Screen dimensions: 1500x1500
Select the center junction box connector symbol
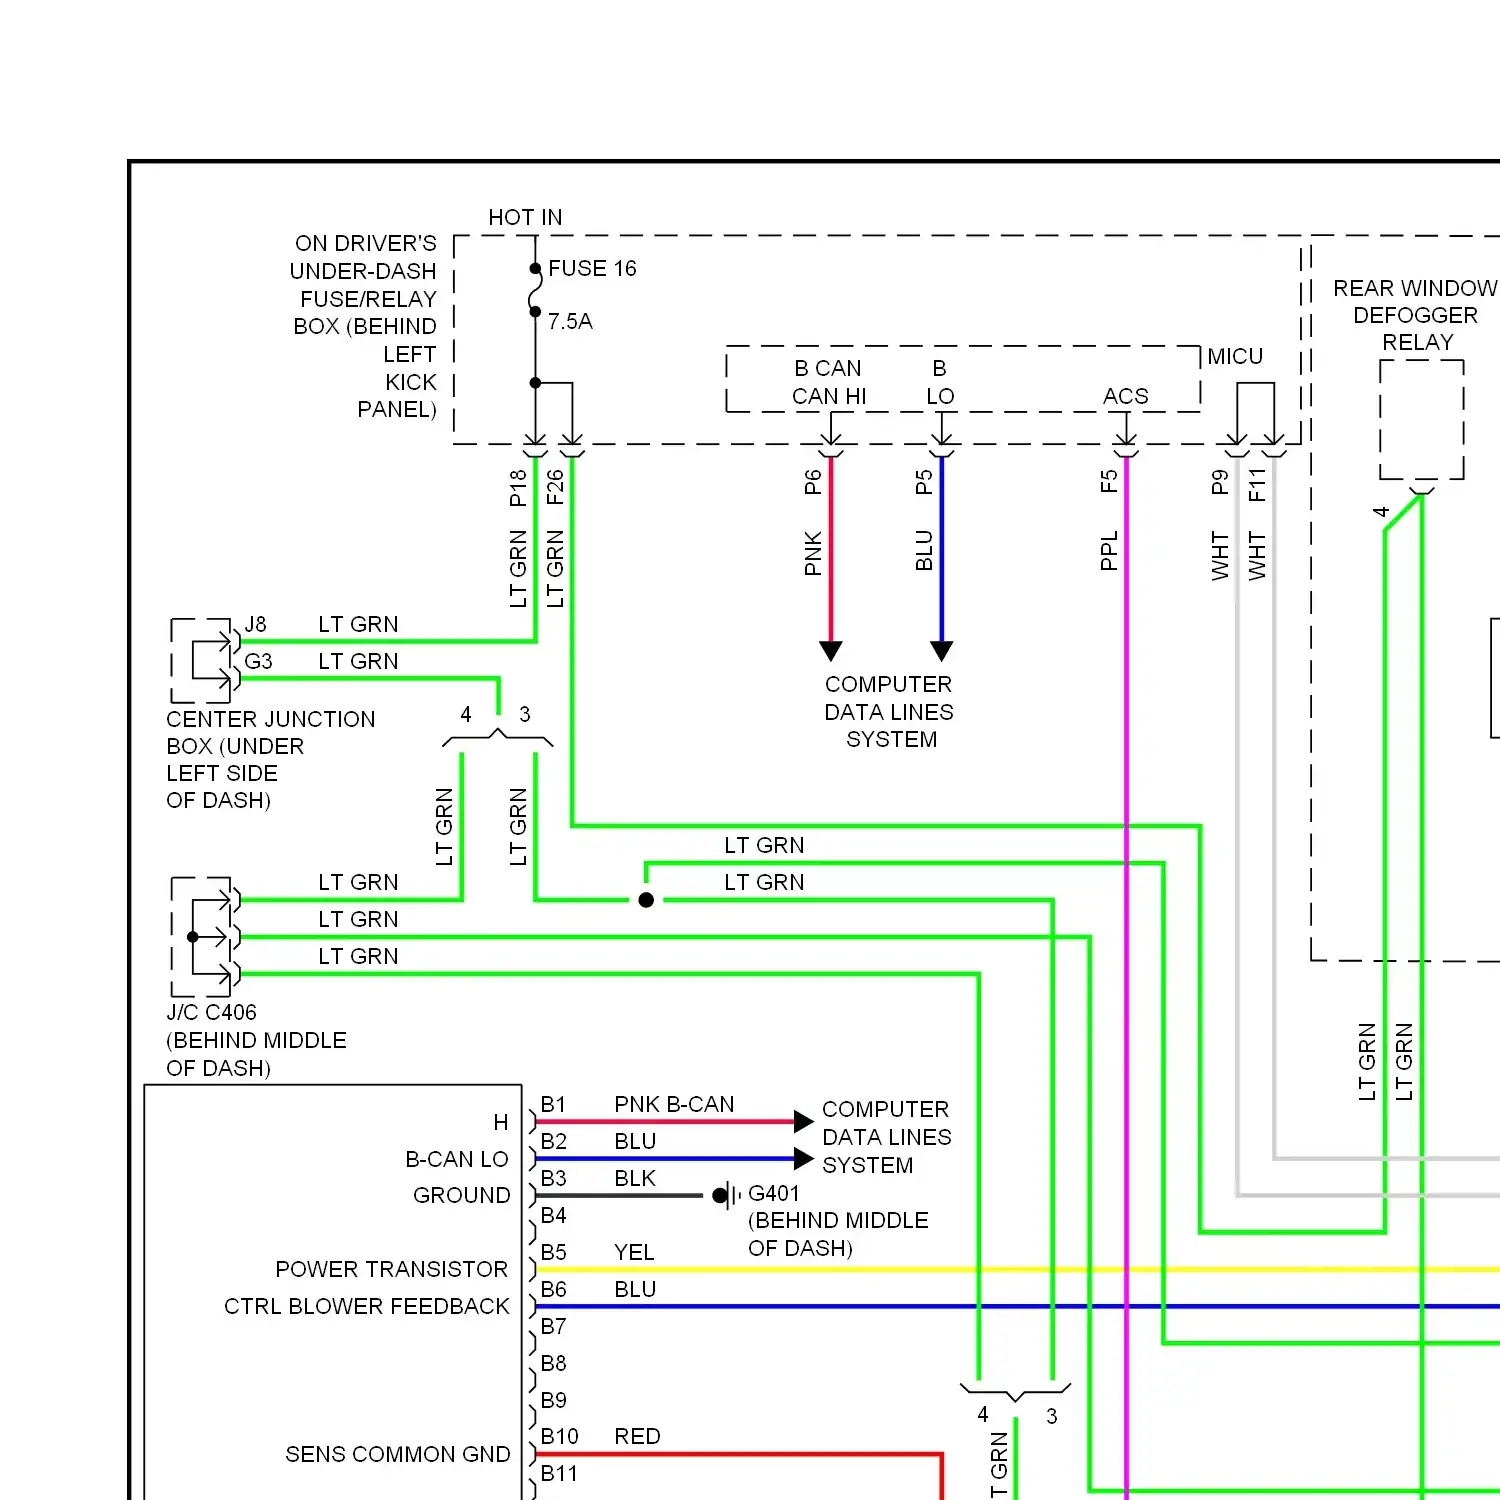205,660
